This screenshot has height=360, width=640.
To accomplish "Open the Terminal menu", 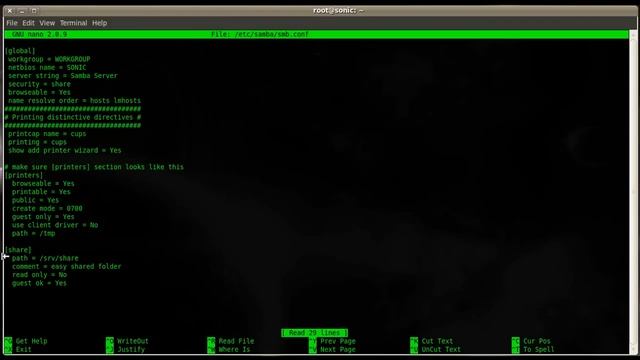I will pyautogui.click(x=73, y=23).
